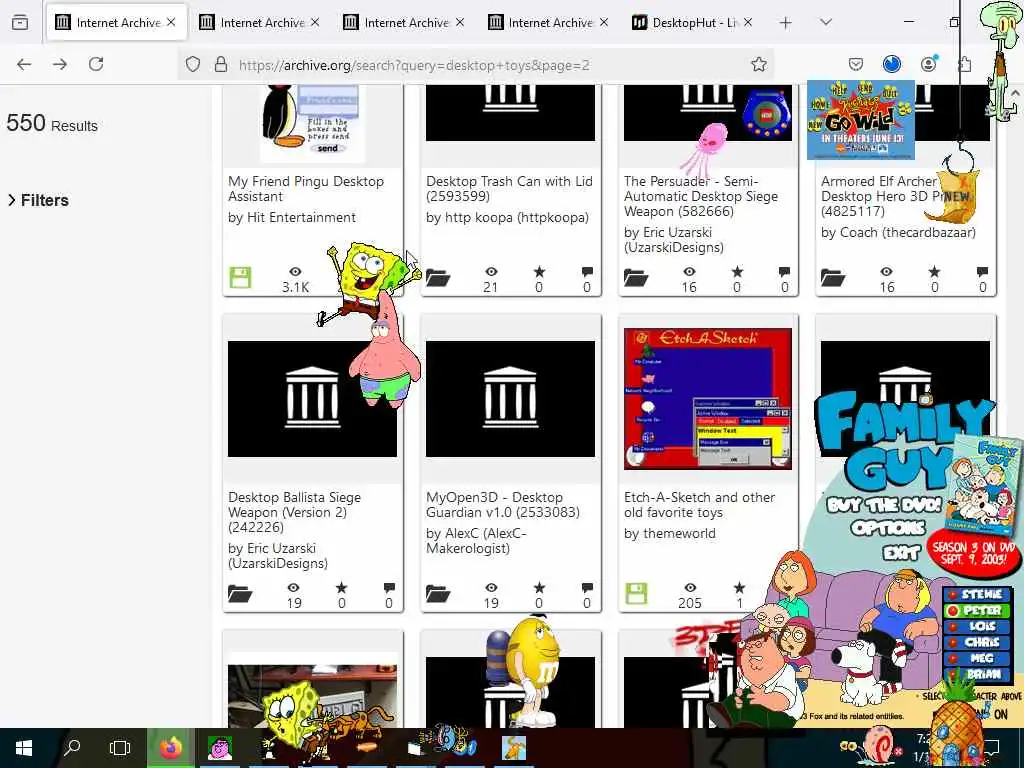Click by themeworld author text

pyautogui.click(x=669, y=534)
